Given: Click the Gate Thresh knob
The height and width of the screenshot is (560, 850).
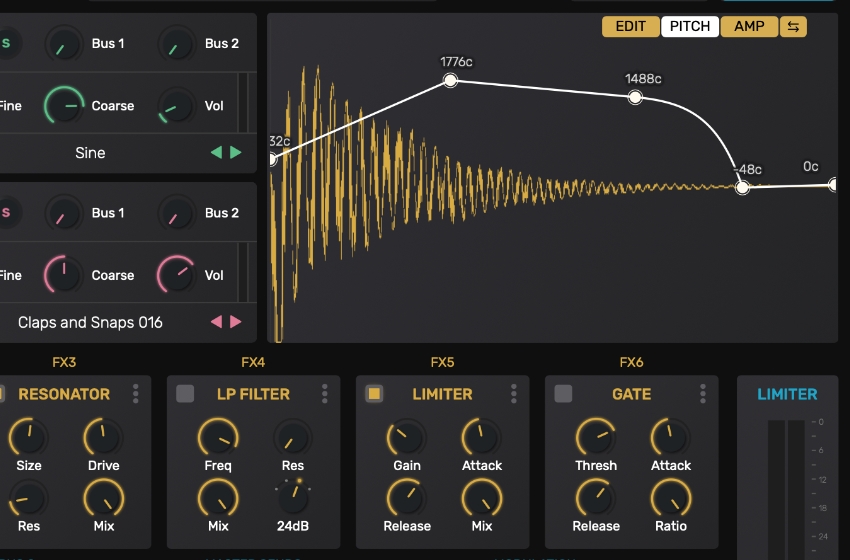Looking at the screenshot, I should 596,437.
